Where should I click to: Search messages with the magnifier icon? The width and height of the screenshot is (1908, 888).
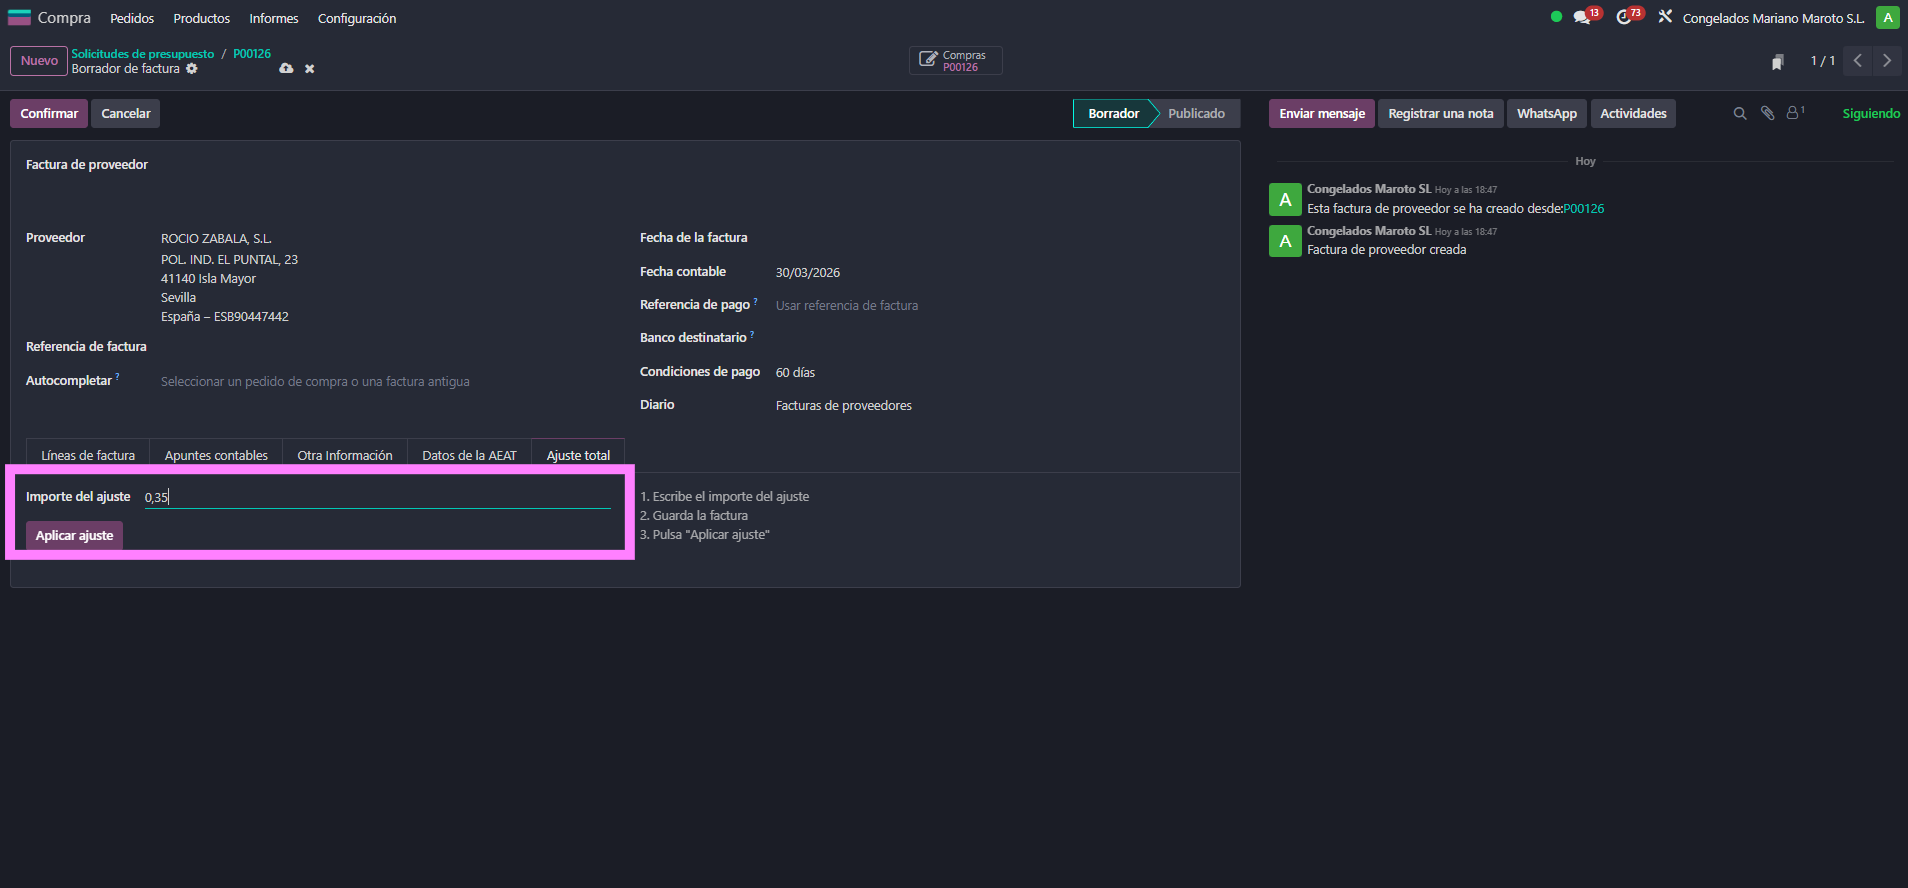coord(1740,114)
